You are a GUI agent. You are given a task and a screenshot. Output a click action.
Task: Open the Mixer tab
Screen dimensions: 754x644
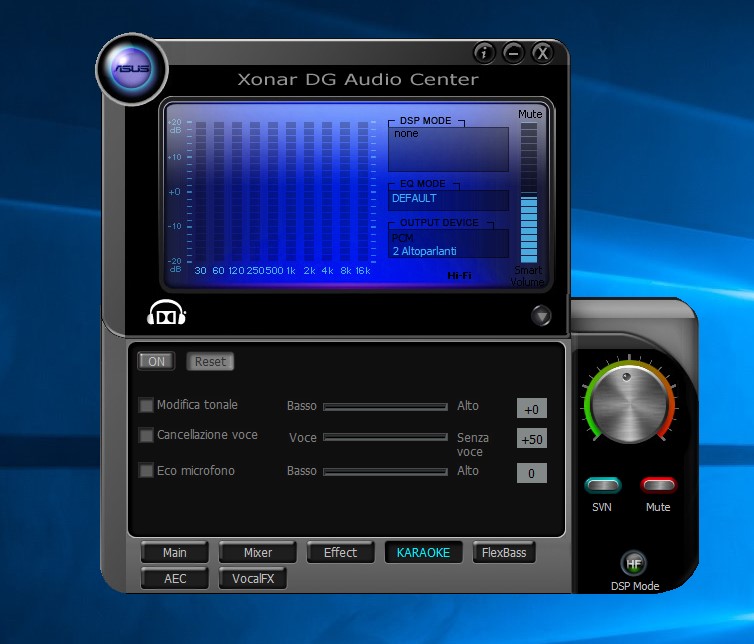(x=258, y=552)
